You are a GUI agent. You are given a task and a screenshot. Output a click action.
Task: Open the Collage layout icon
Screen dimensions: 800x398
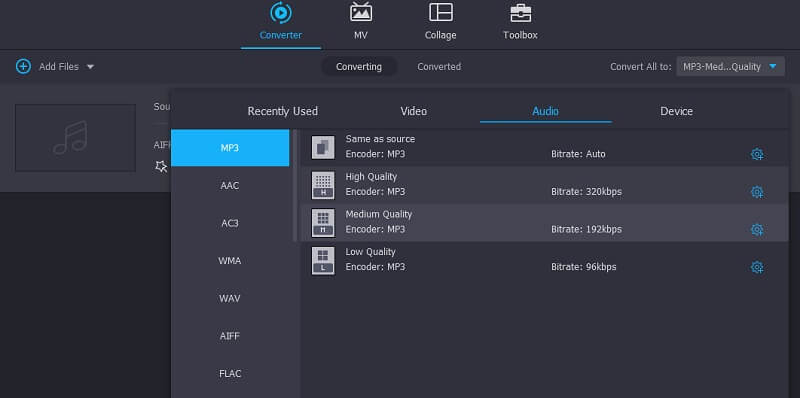[441, 12]
